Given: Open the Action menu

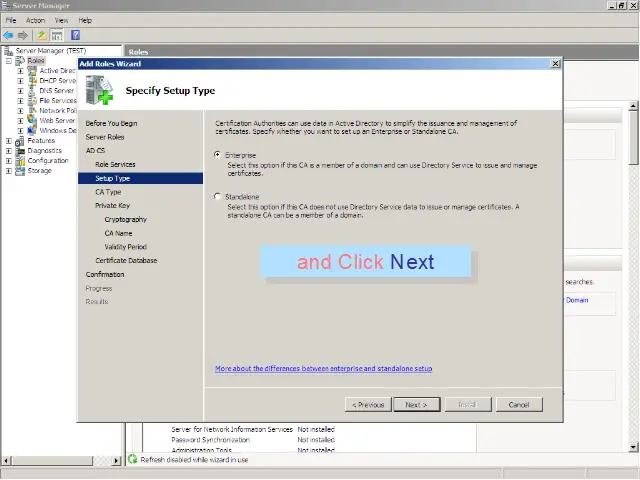Looking at the screenshot, I should pos(36,20).
